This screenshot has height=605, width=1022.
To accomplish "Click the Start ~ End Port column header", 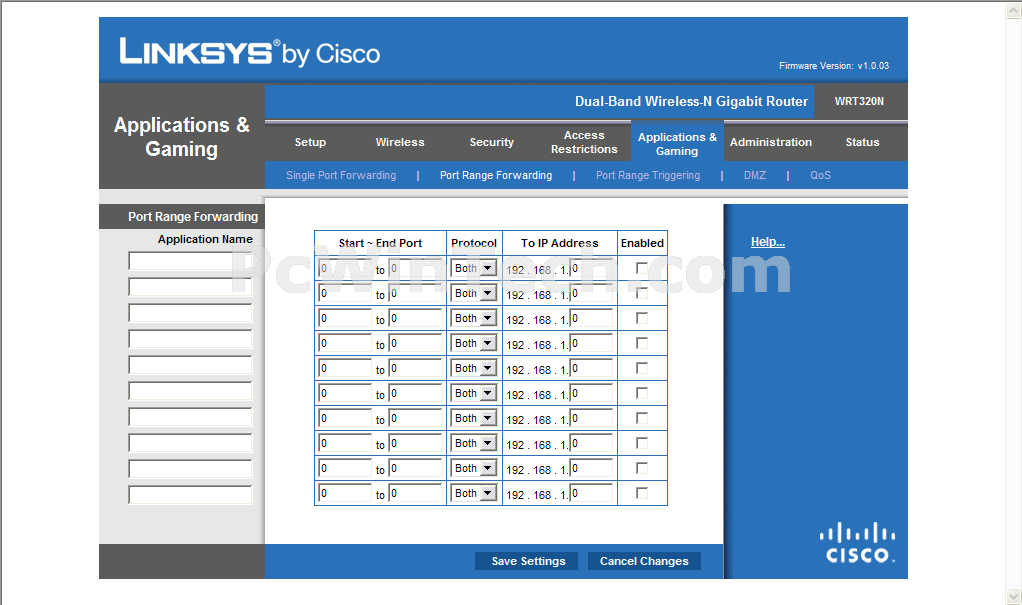I will point(380,243).
